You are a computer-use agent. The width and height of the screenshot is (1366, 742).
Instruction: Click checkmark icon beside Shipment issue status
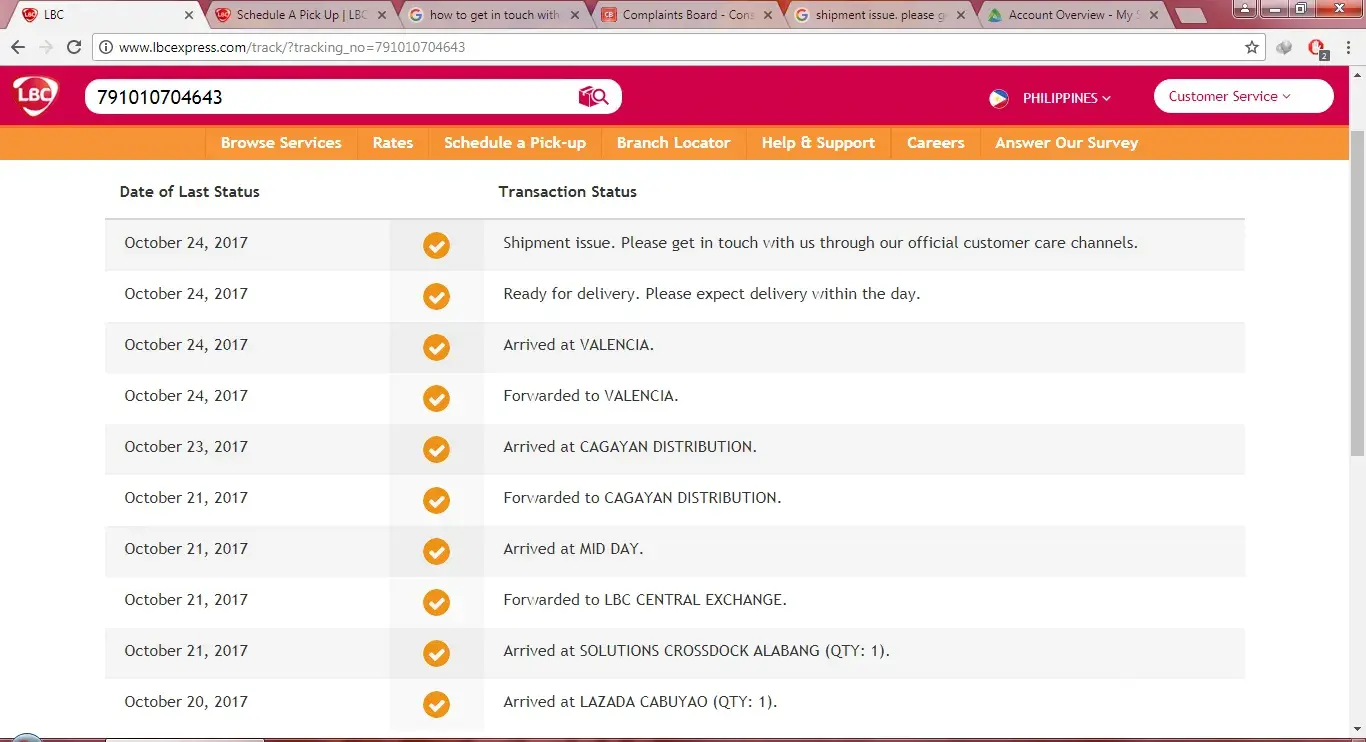436,245
